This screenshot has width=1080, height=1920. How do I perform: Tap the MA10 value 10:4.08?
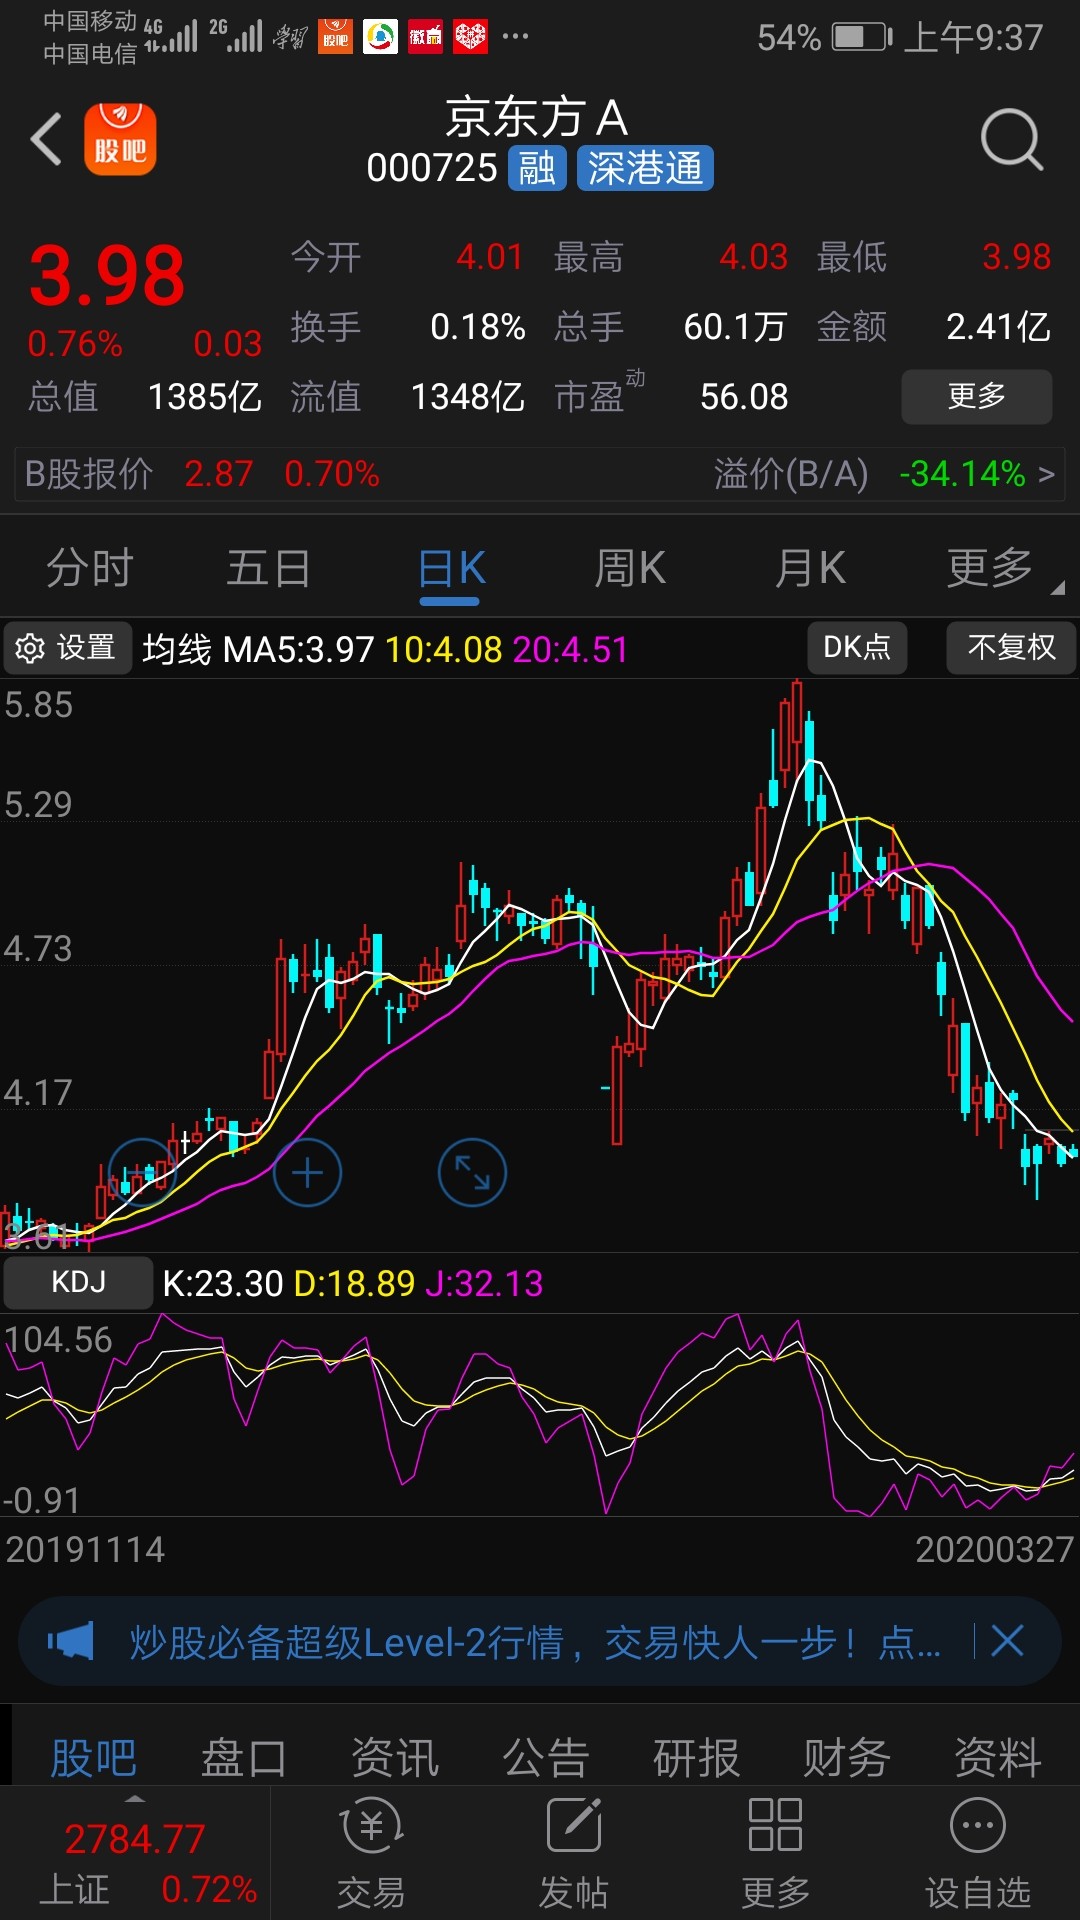pos(444,649)
